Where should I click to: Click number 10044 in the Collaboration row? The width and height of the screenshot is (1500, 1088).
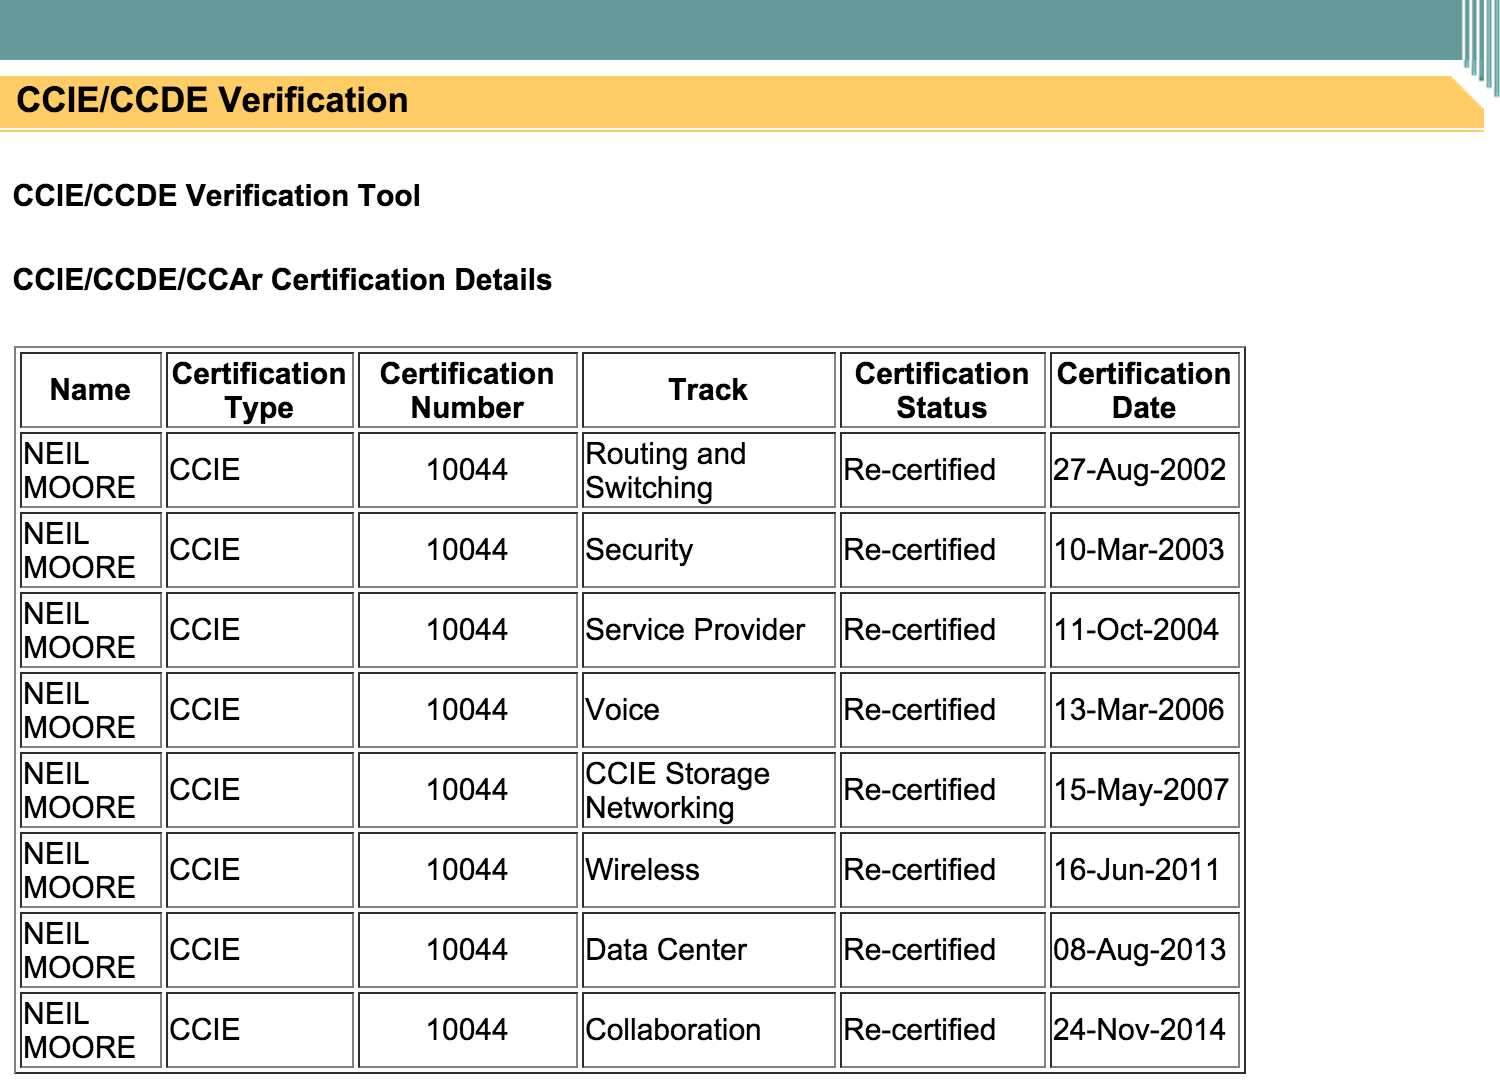click(x=467, y=1030)
